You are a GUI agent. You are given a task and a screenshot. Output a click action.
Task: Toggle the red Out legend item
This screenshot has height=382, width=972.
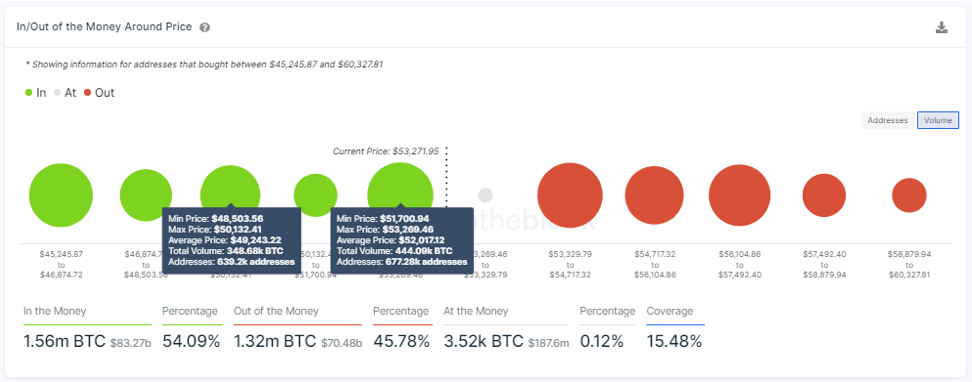99,93
